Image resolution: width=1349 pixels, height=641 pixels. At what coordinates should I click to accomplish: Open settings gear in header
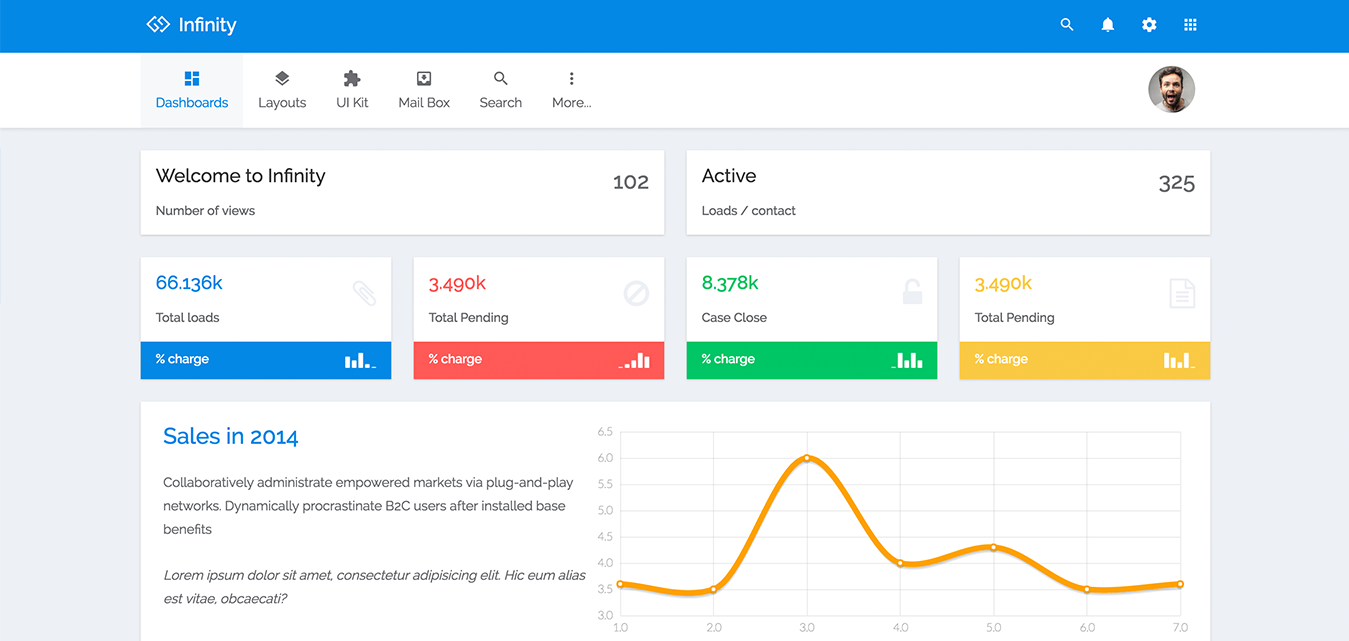(1149, 25)
